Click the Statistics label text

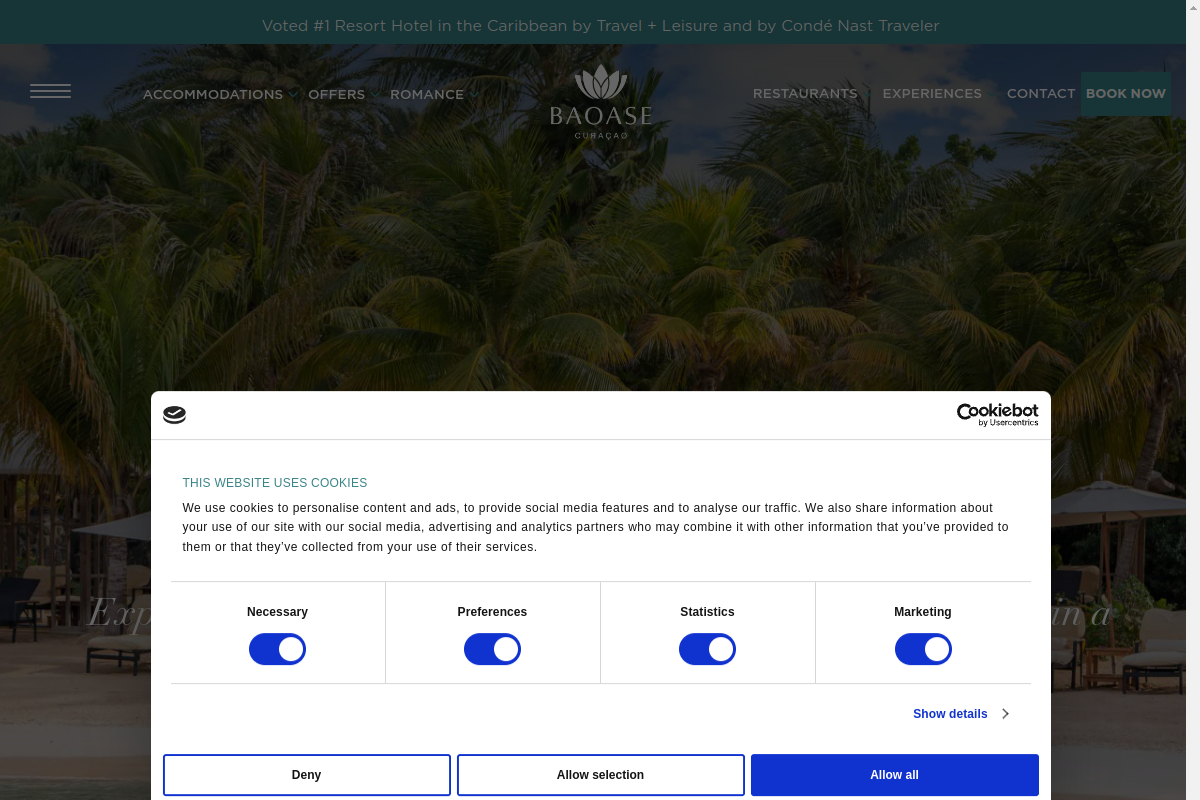pyautogui.click(x=707, y=612)
